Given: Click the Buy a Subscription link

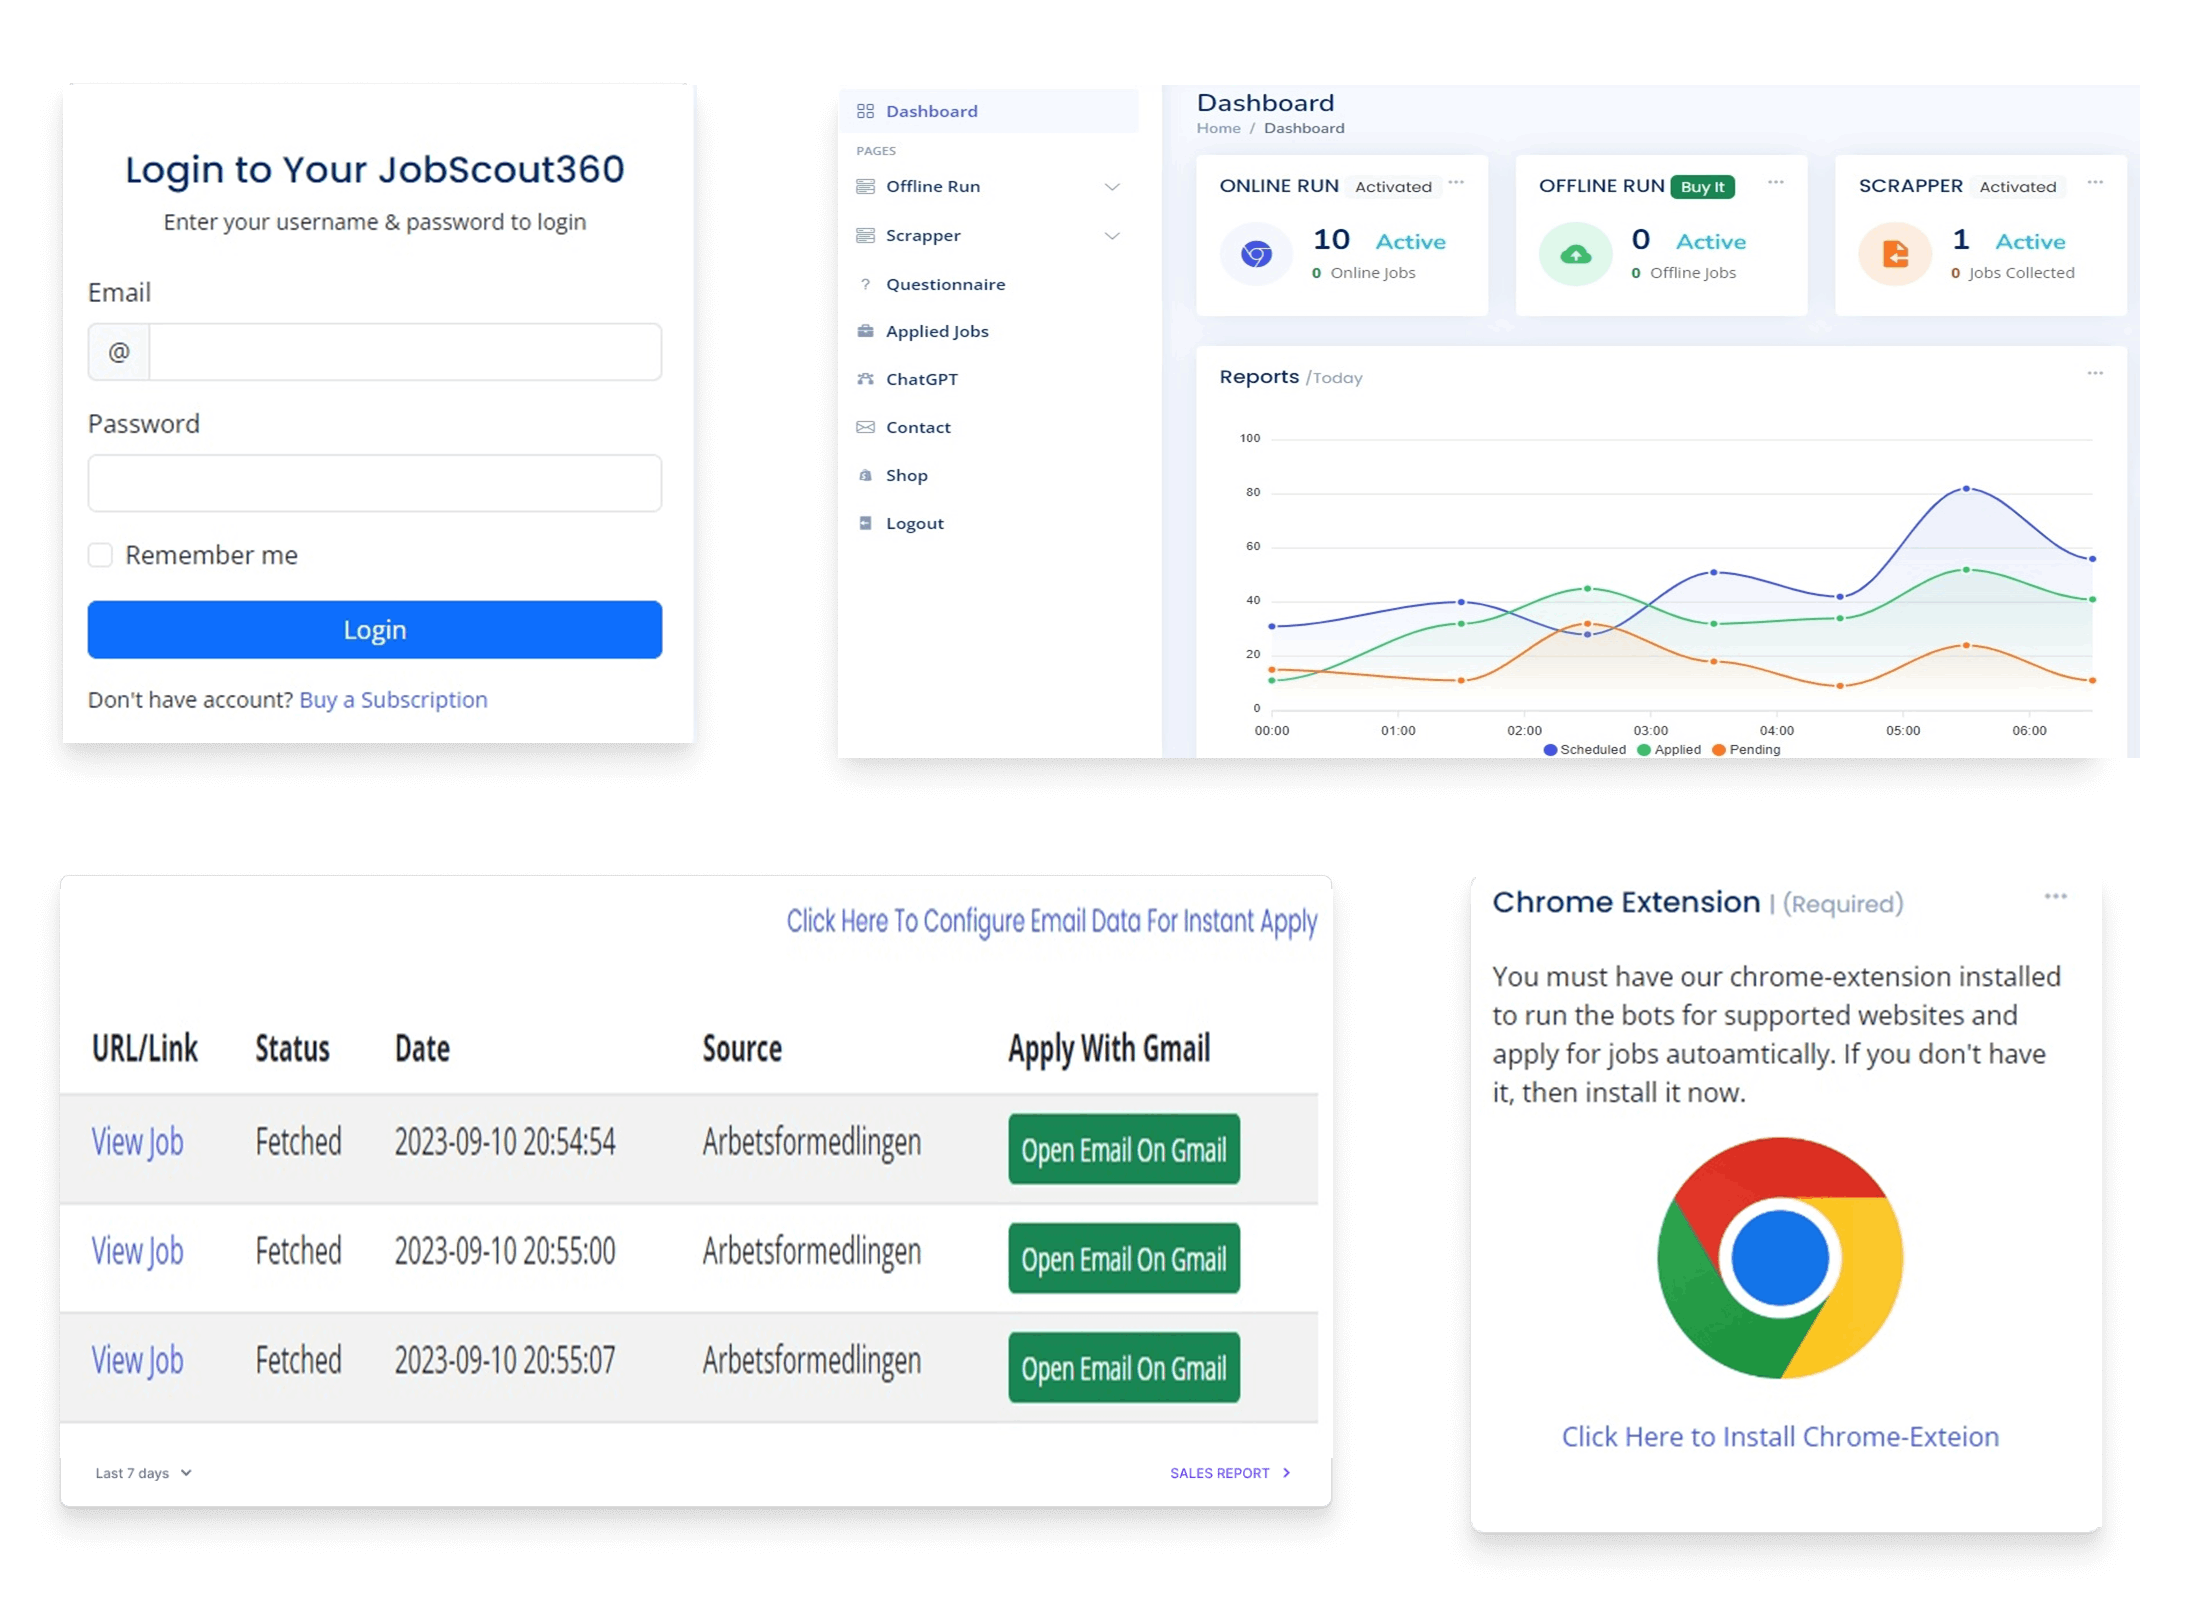Looking at the screenshot, I should (x=392, y=700).
